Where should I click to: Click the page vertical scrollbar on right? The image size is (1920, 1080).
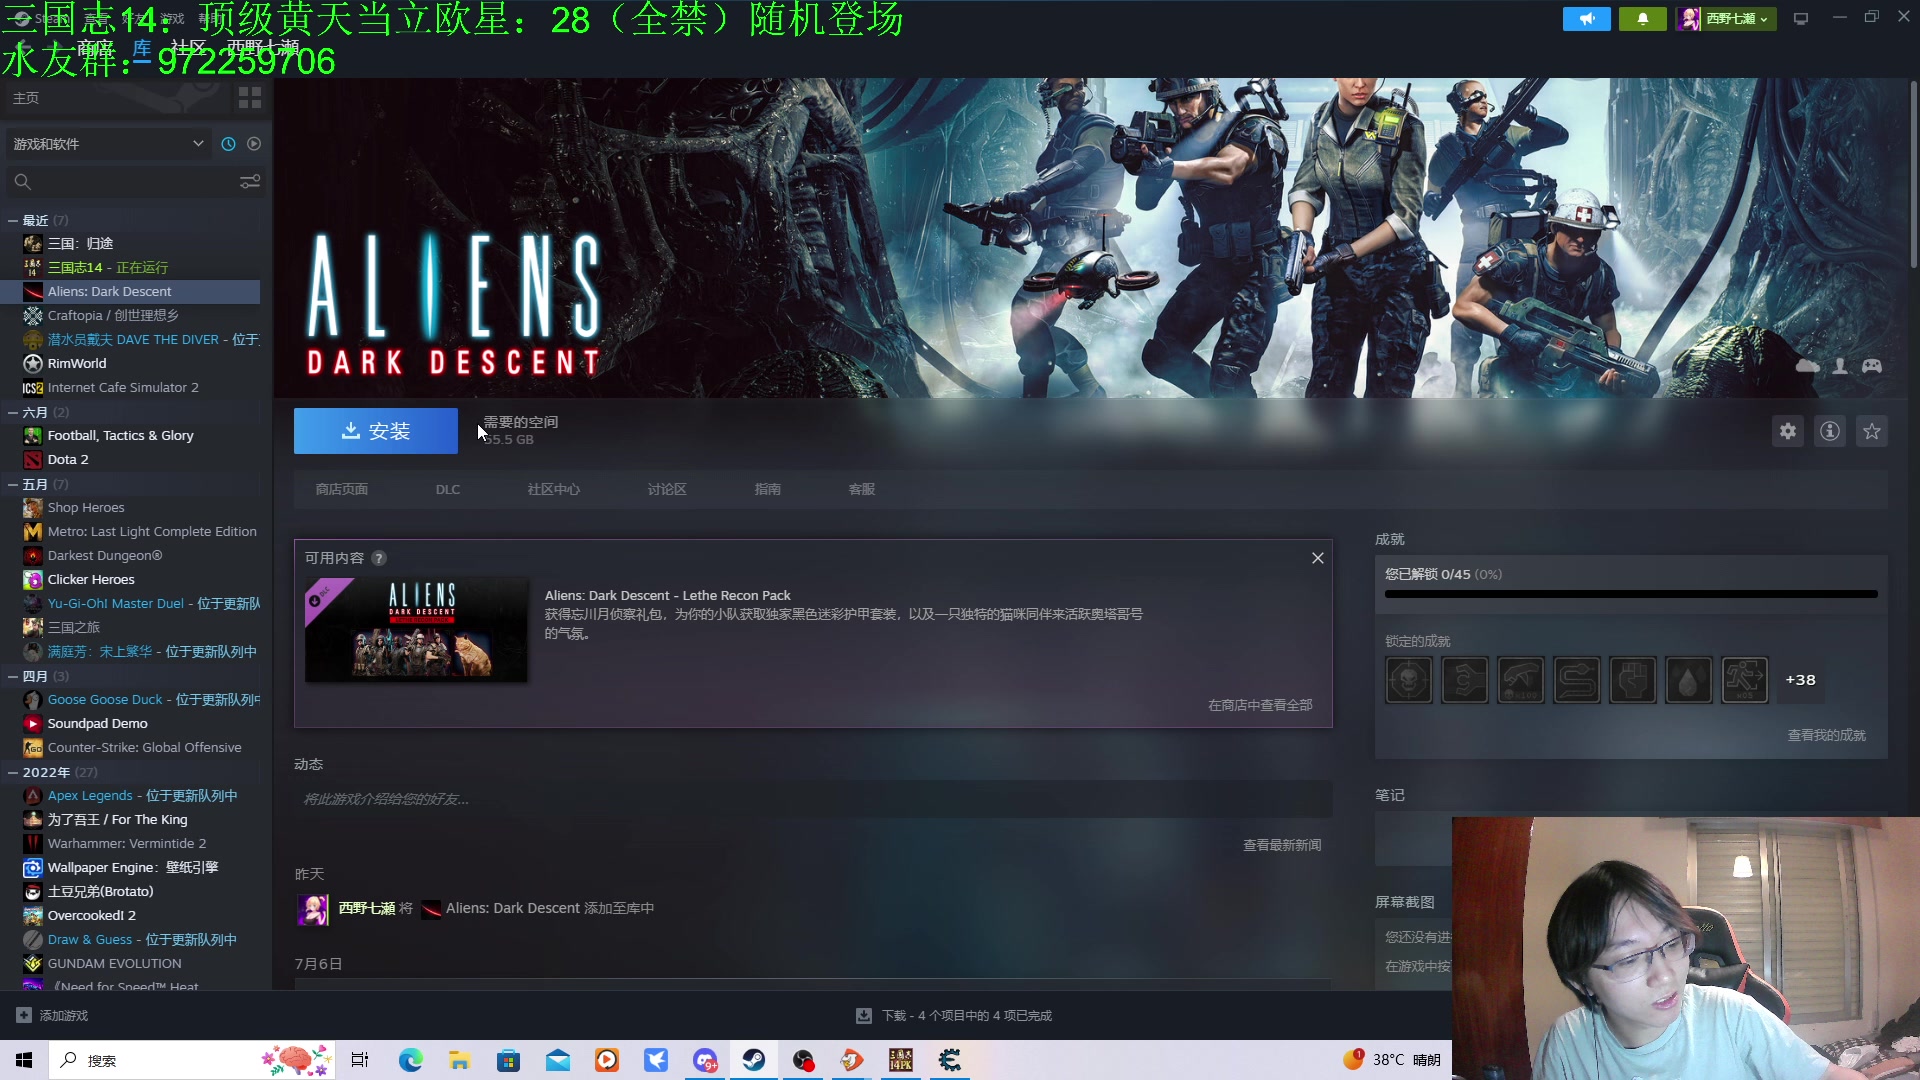pos(1913,174)
